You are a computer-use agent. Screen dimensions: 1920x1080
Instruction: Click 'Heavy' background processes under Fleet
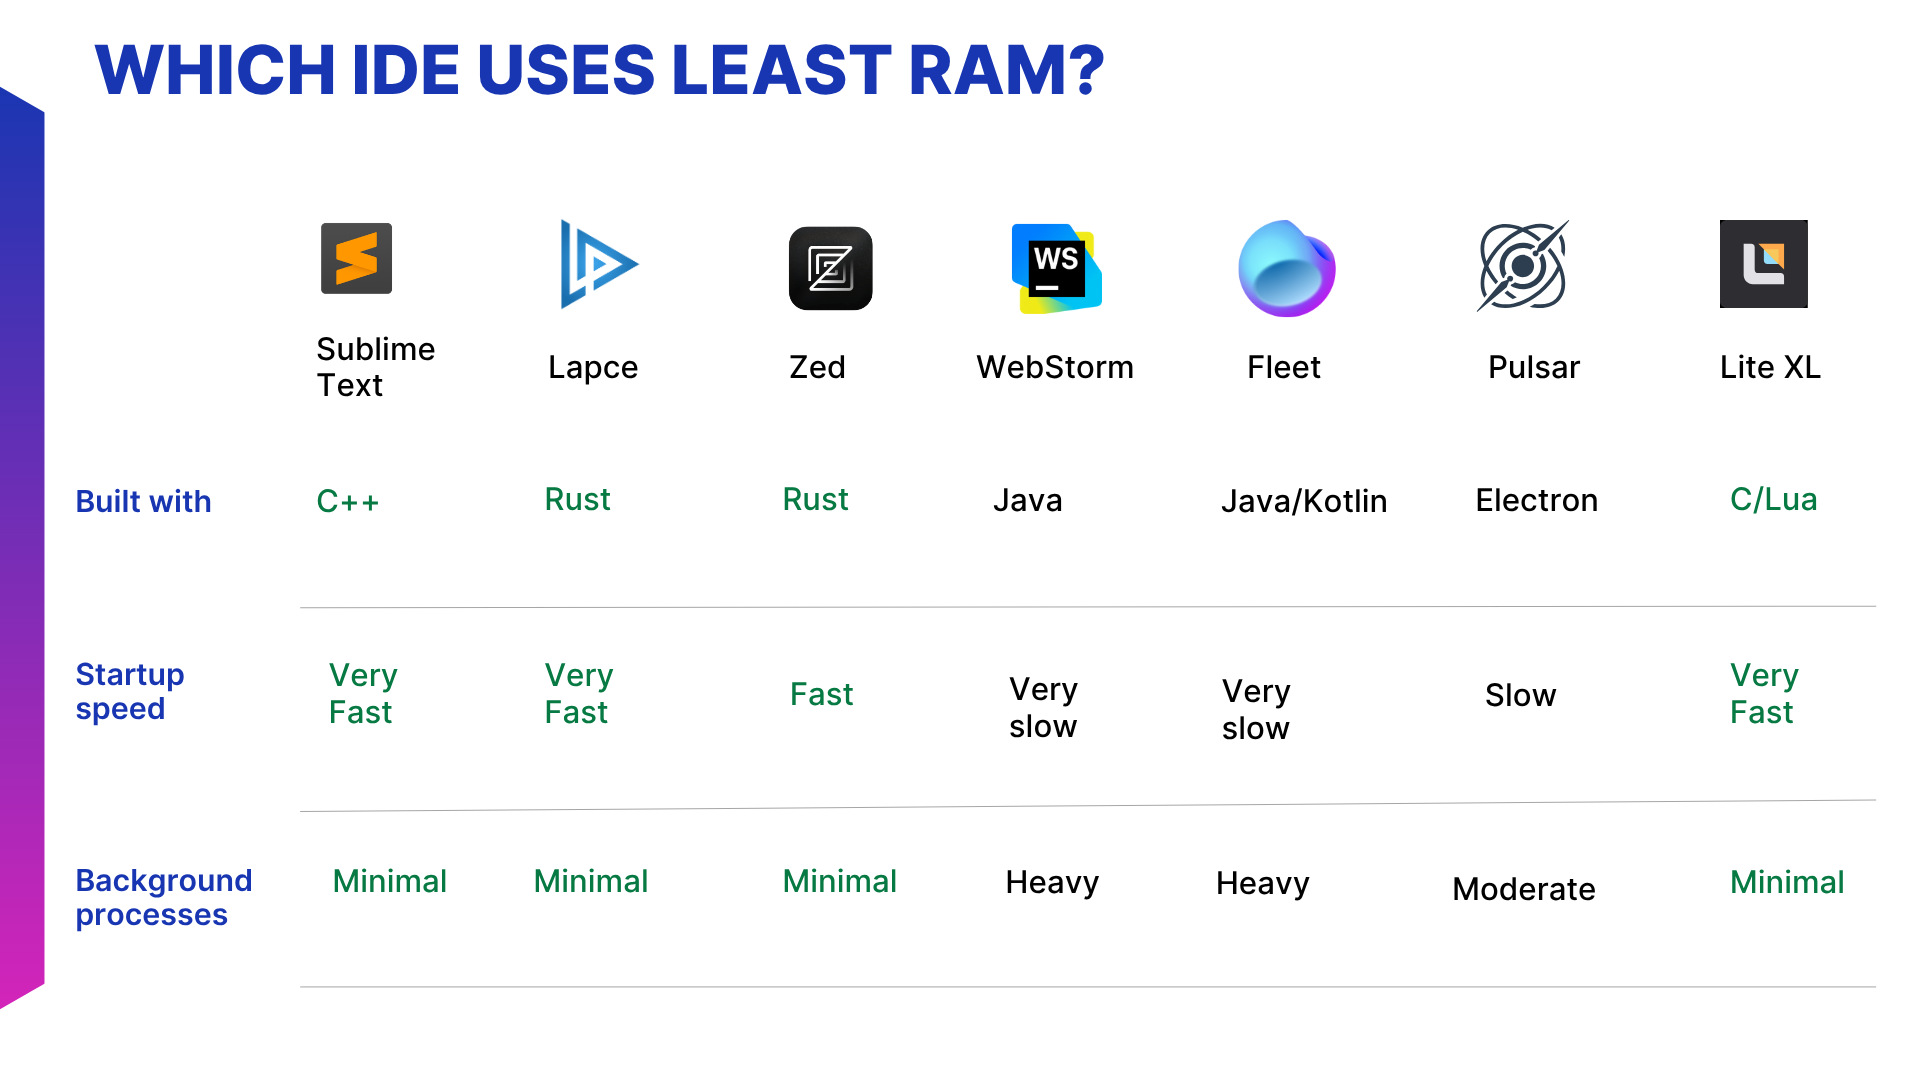(1262, 883)
